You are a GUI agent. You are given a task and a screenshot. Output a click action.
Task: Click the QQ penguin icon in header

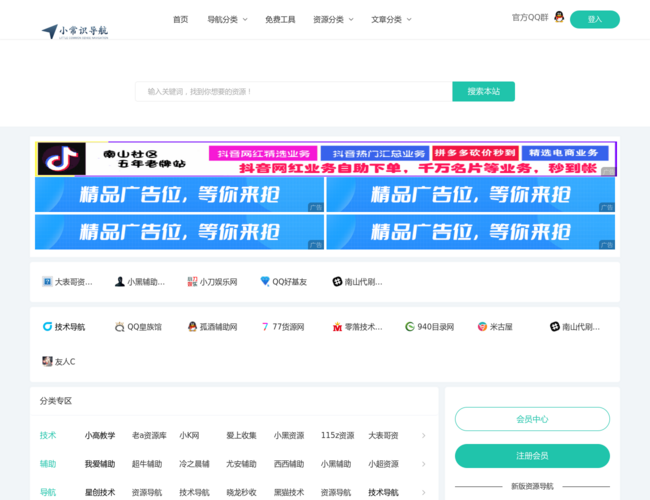tap(559, 17)
